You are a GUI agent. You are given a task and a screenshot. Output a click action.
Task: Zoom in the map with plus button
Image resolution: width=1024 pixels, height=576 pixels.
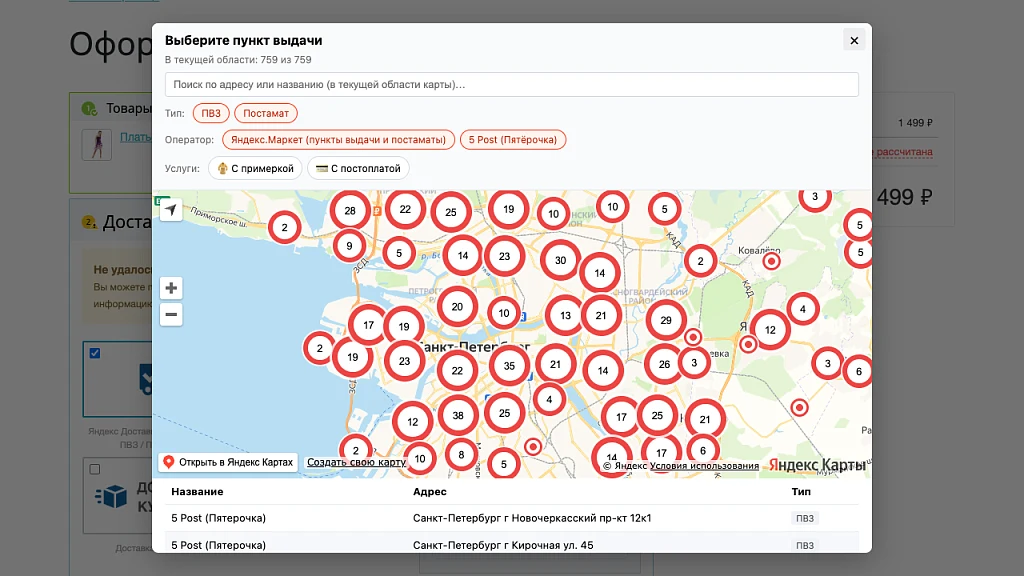[171, 288]
